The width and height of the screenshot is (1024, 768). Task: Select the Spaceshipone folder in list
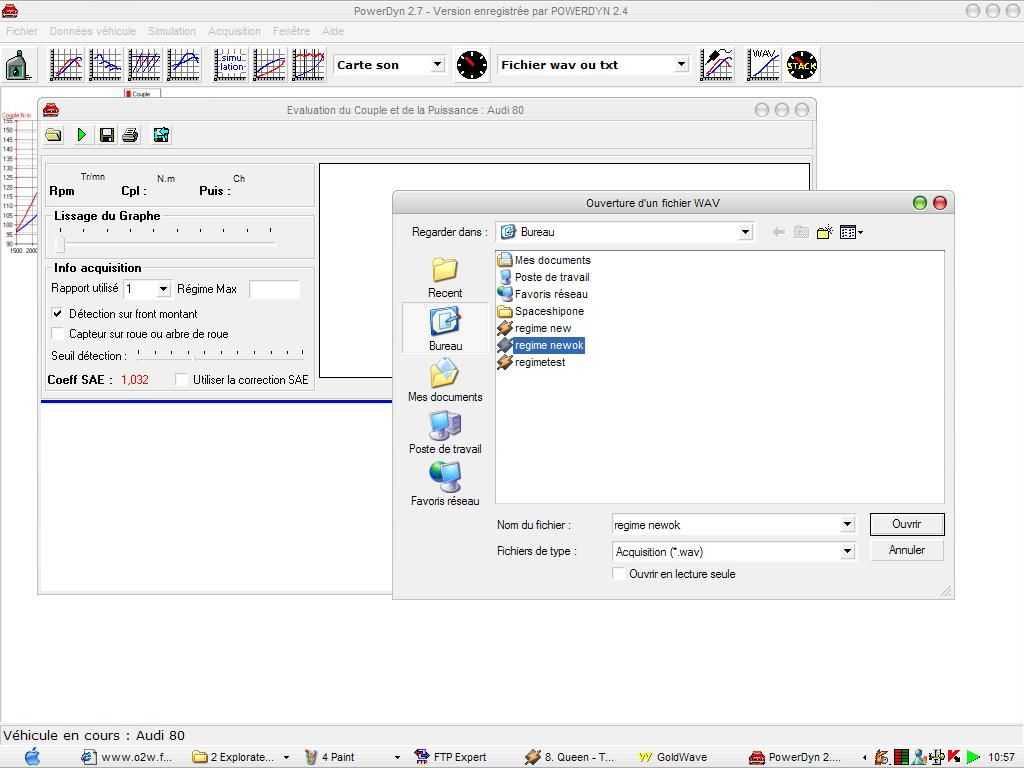(541, 311)
